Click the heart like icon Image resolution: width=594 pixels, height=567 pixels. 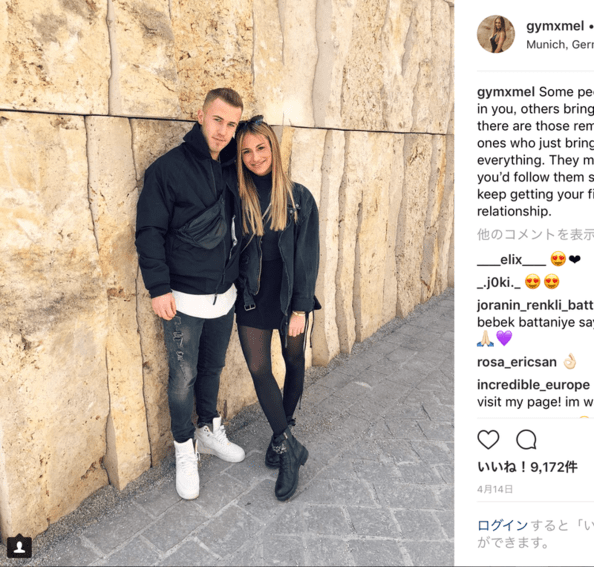[488, 440]
